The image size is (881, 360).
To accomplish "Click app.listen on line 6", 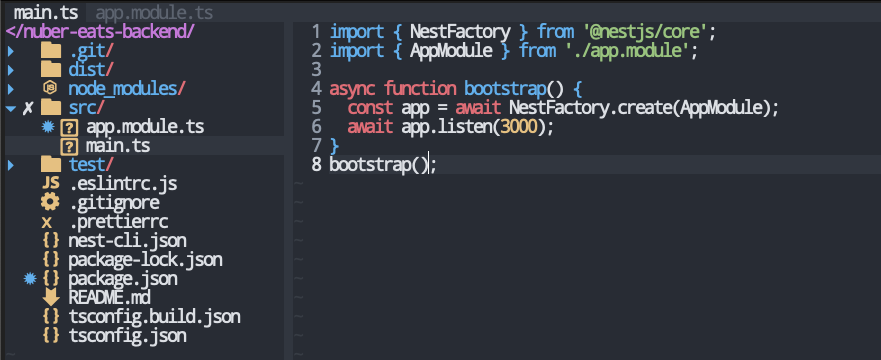I will (447, 127).
